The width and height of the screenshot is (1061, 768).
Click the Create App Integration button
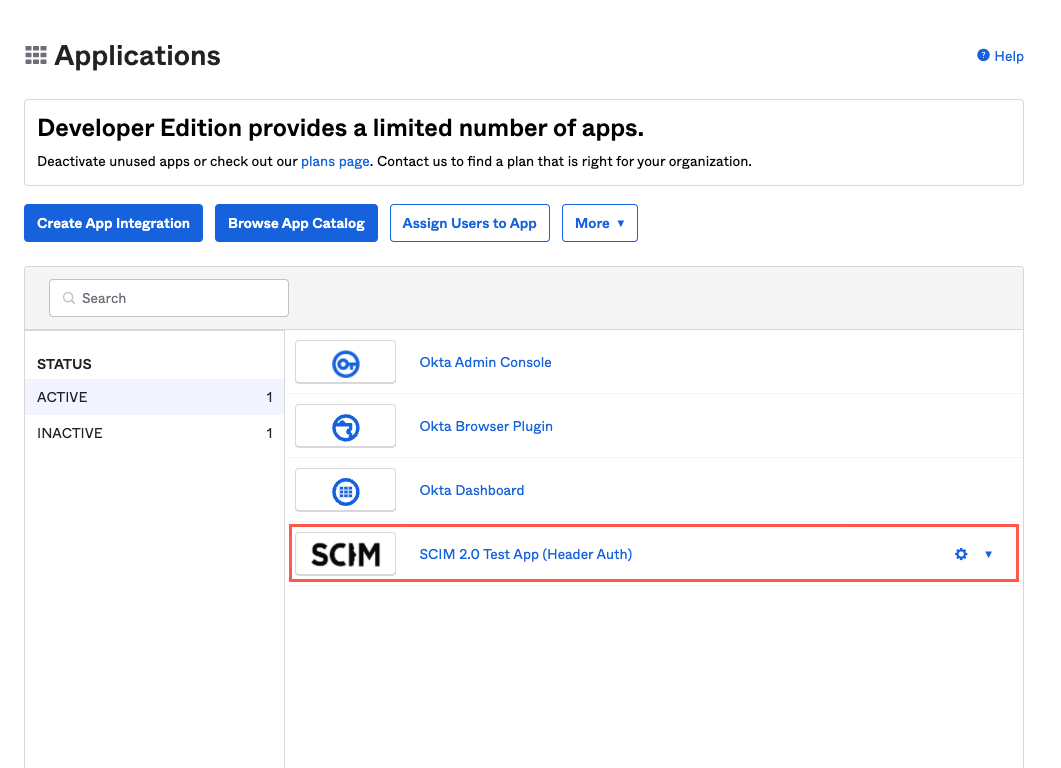pos(113,223)
